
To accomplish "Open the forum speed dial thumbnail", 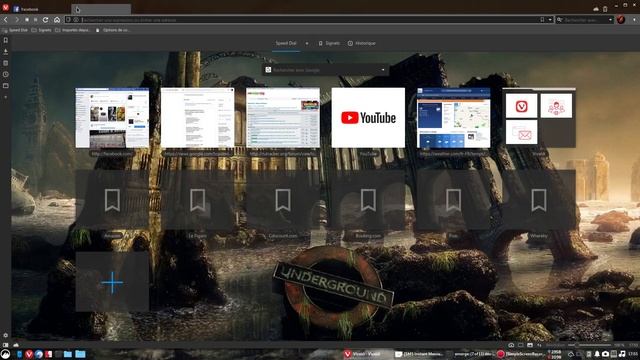I will coord(283,118).
